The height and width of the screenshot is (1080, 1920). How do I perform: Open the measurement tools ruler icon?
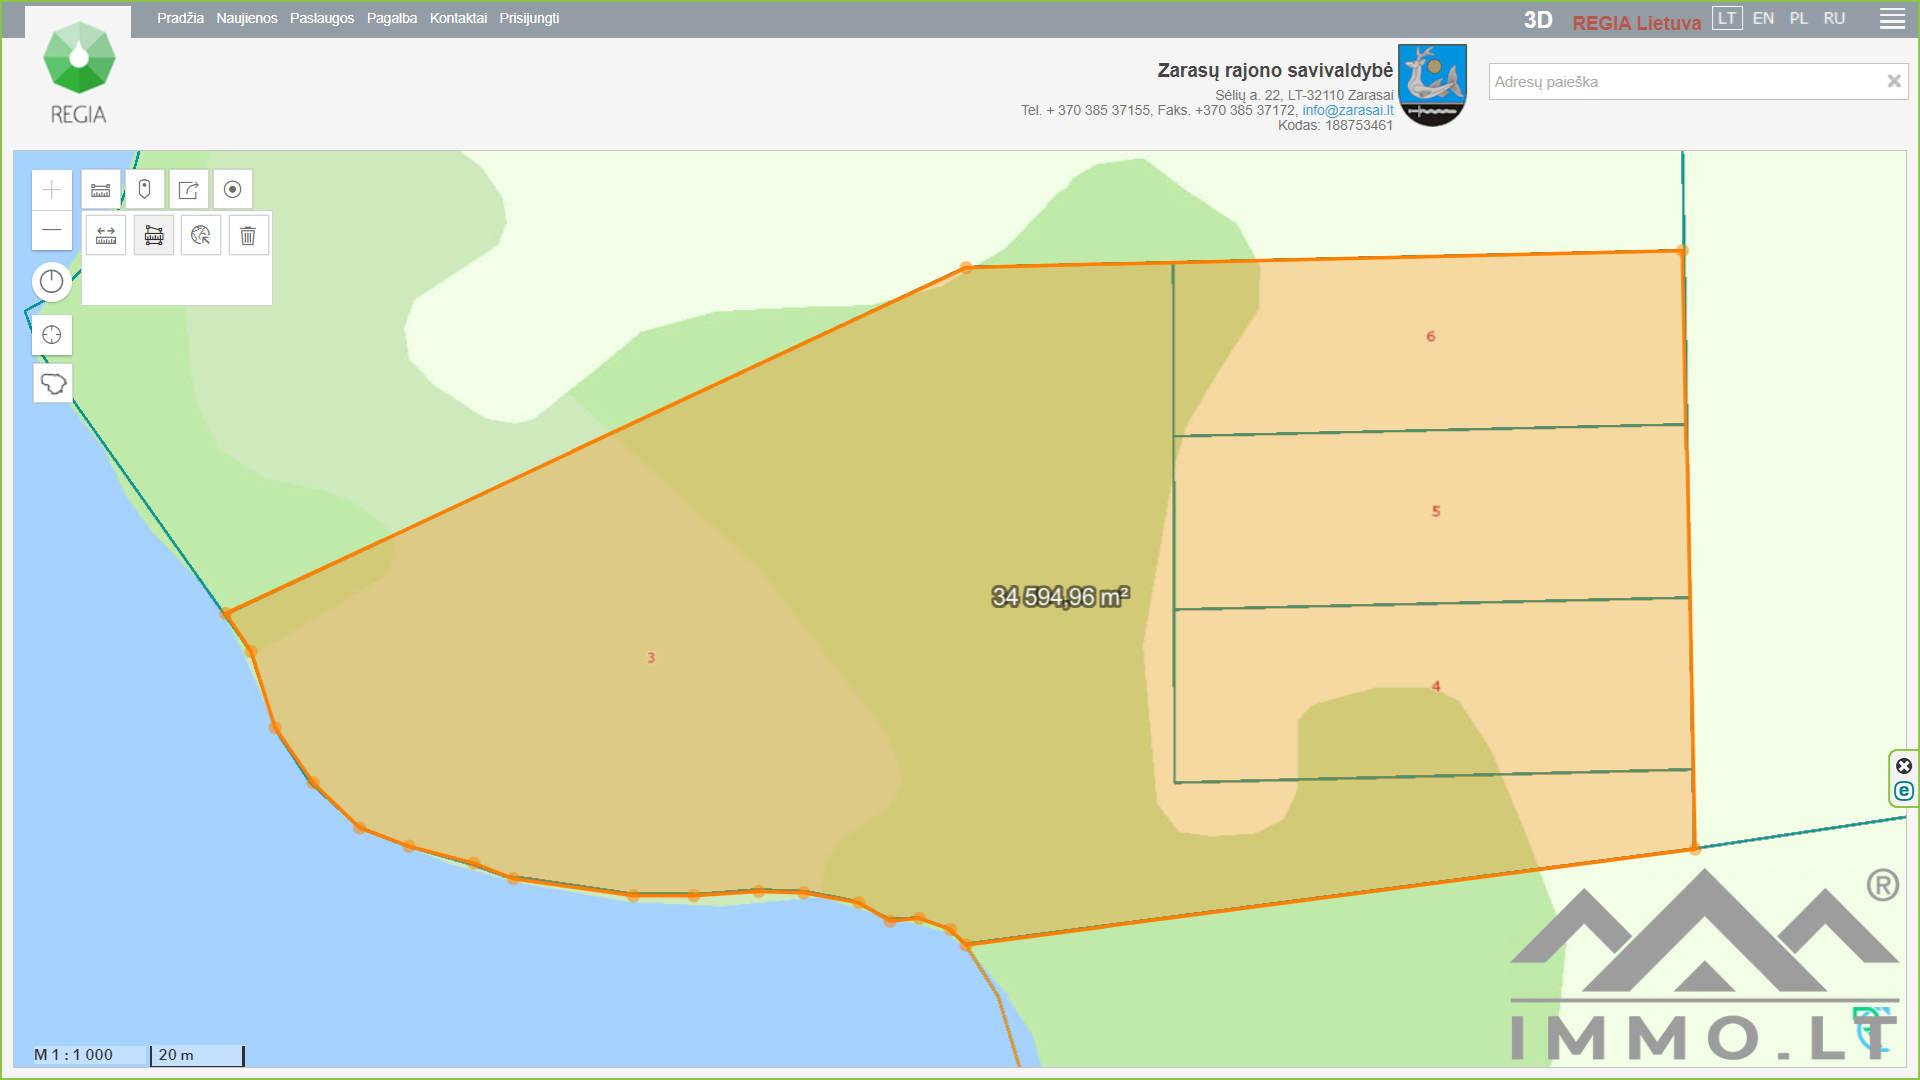101,190
